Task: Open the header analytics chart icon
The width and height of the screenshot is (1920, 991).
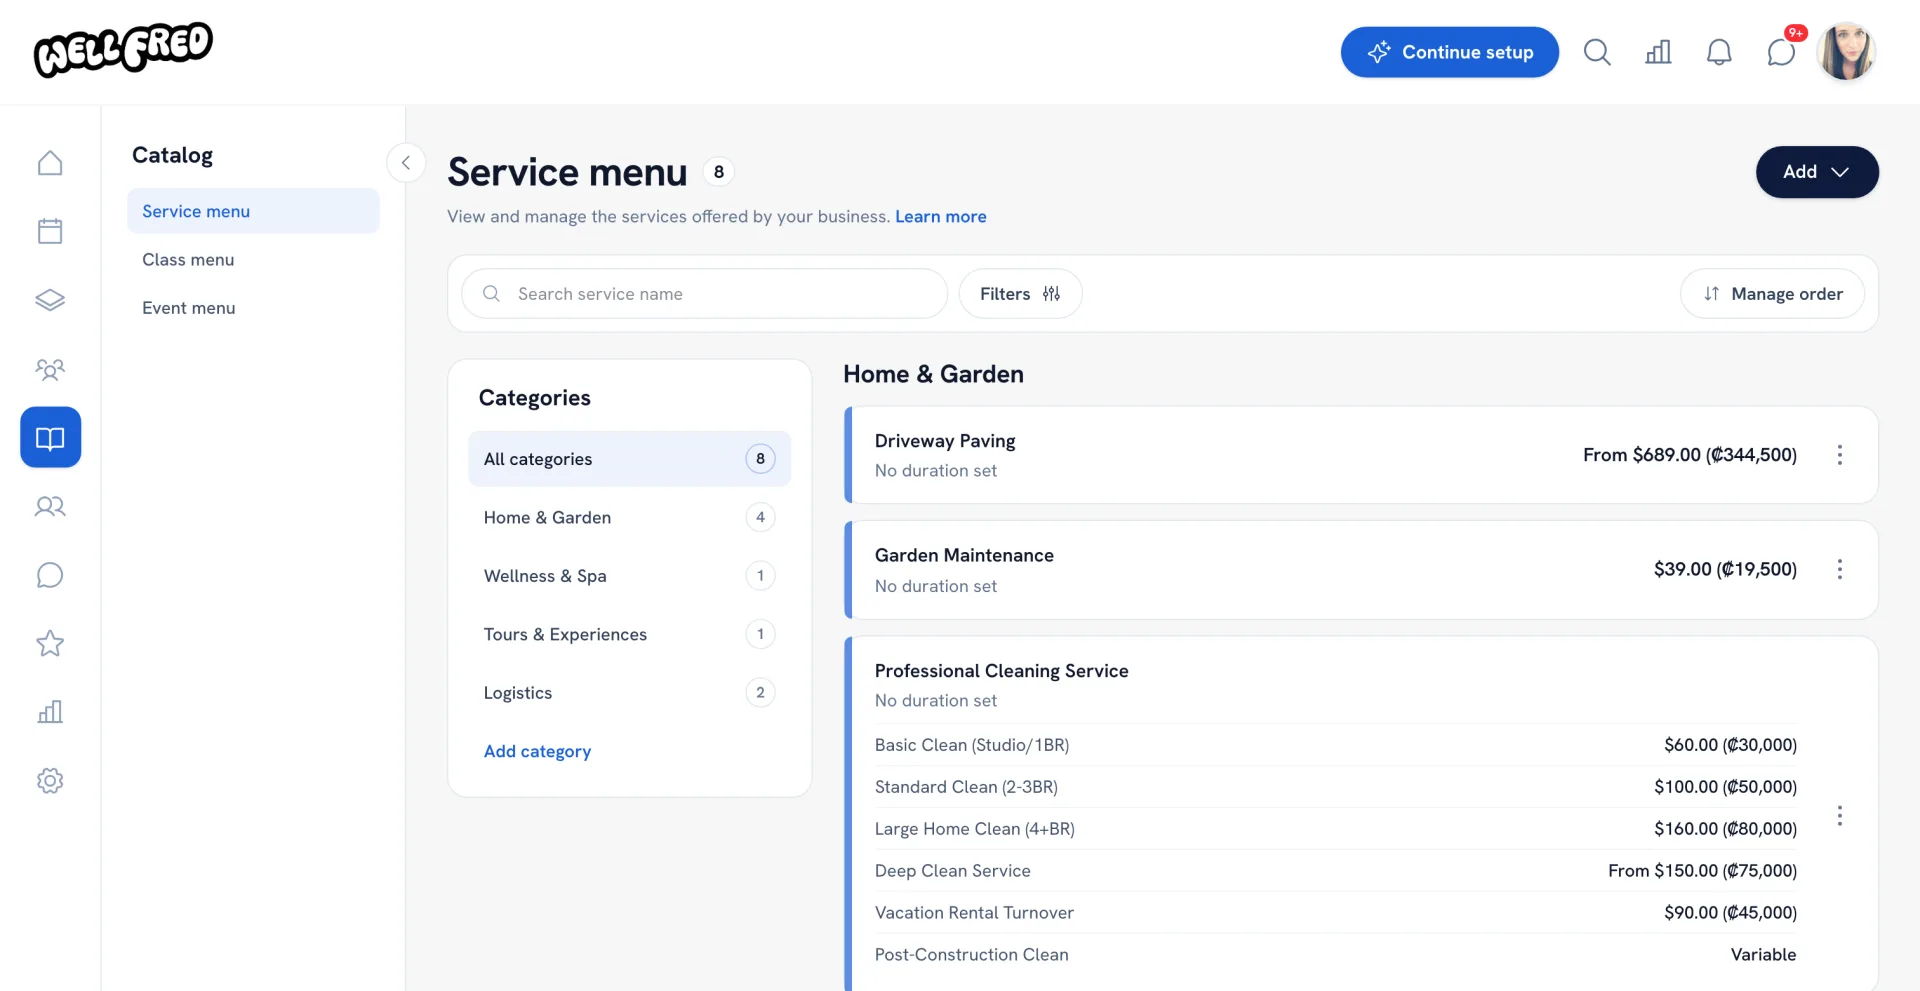Action: (1658, 52)
